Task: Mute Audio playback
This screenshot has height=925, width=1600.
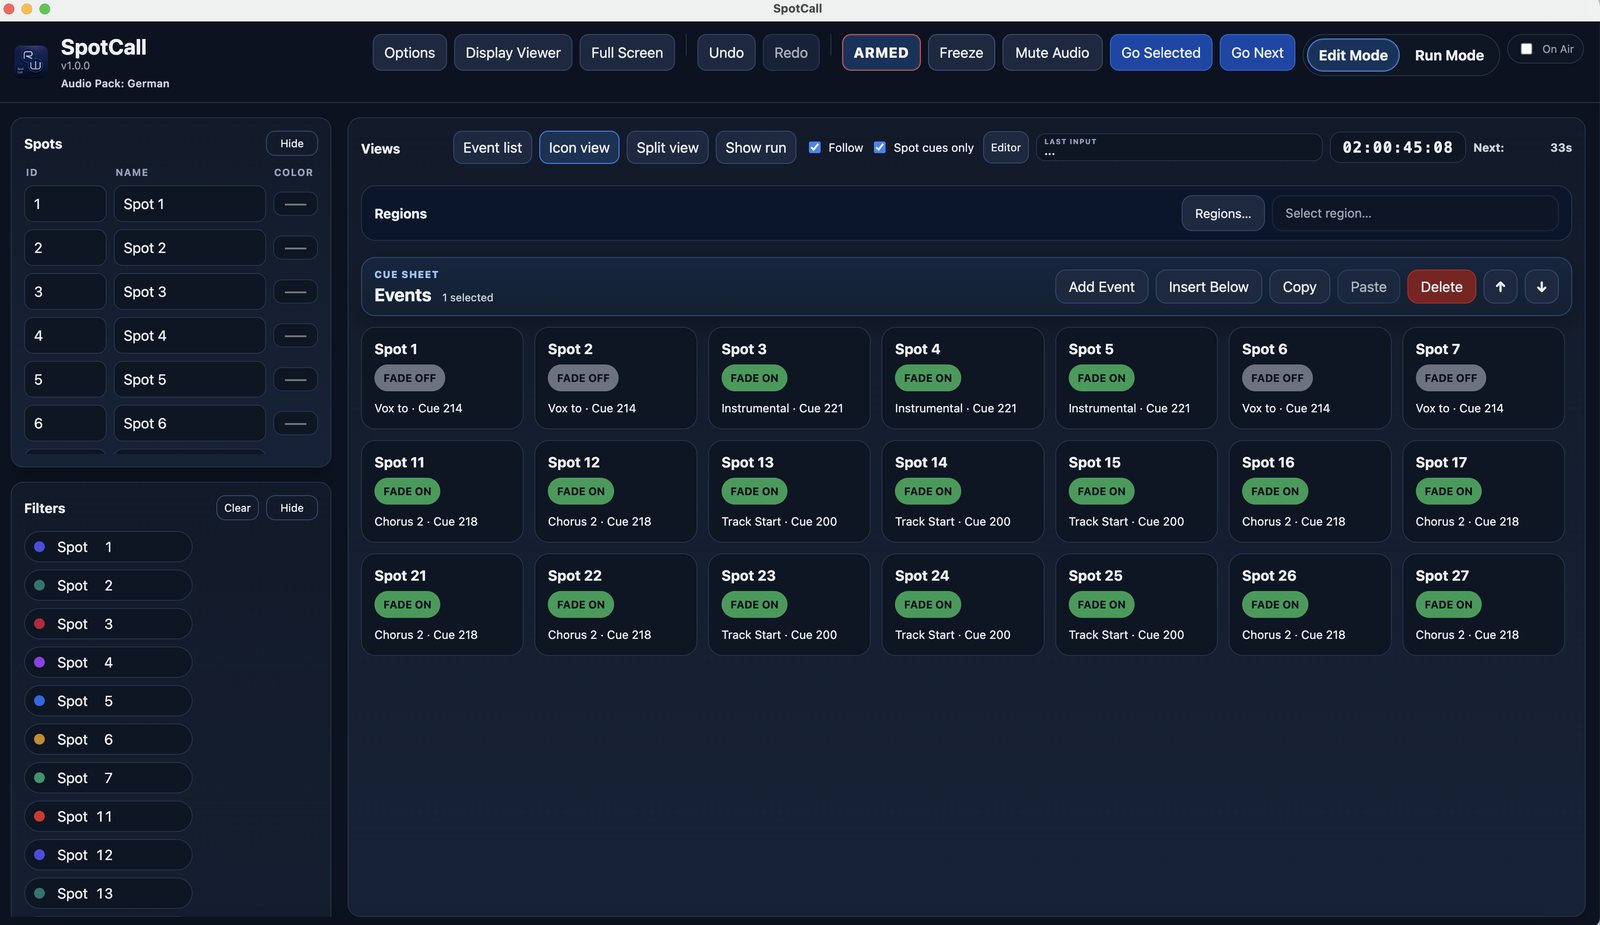Action: pyautogui.click(x=1052, y=53)
